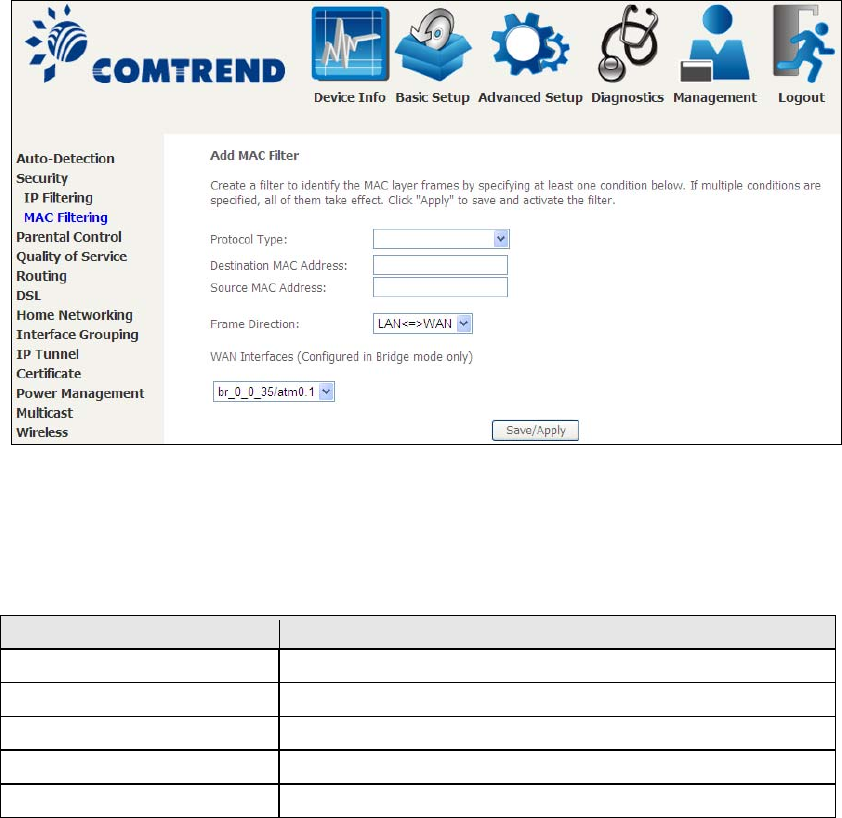Open the Routing sidebar item
842x818 pixels.
tap(41, 276)
